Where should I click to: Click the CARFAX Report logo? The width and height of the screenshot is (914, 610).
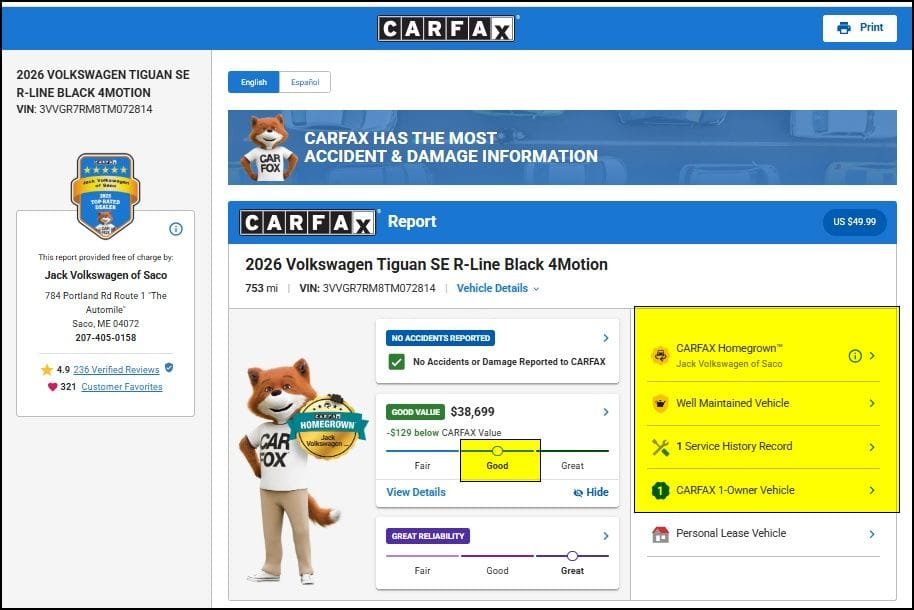(x=308, y=222)
